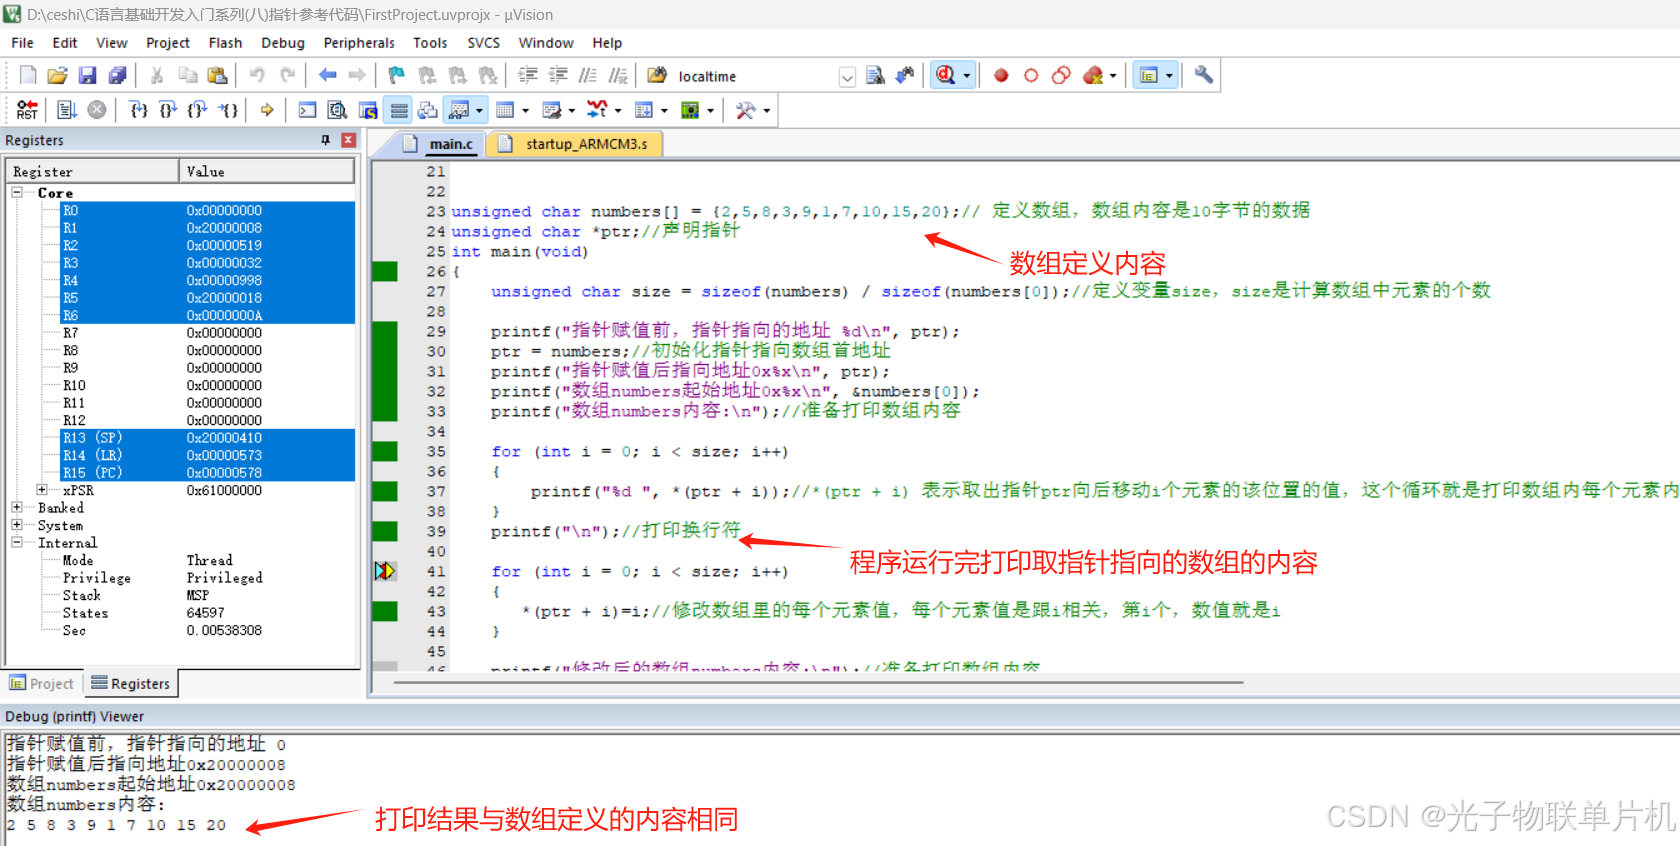Open the File menu
The height and width of the screenshot is (846, 1680).
tap(22, 43)
